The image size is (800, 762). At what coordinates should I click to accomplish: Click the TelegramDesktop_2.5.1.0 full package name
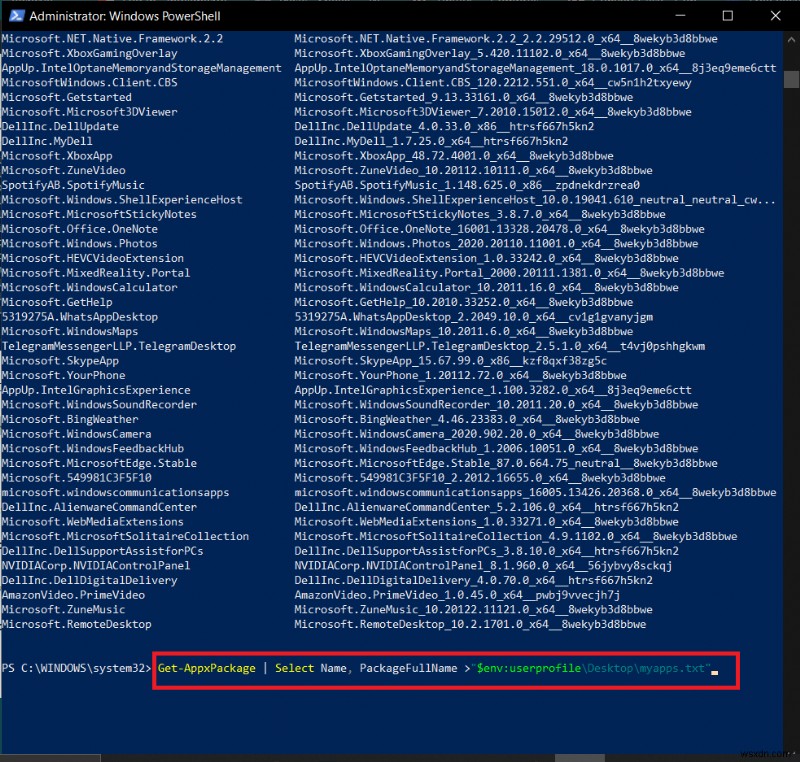pos(499,346)
